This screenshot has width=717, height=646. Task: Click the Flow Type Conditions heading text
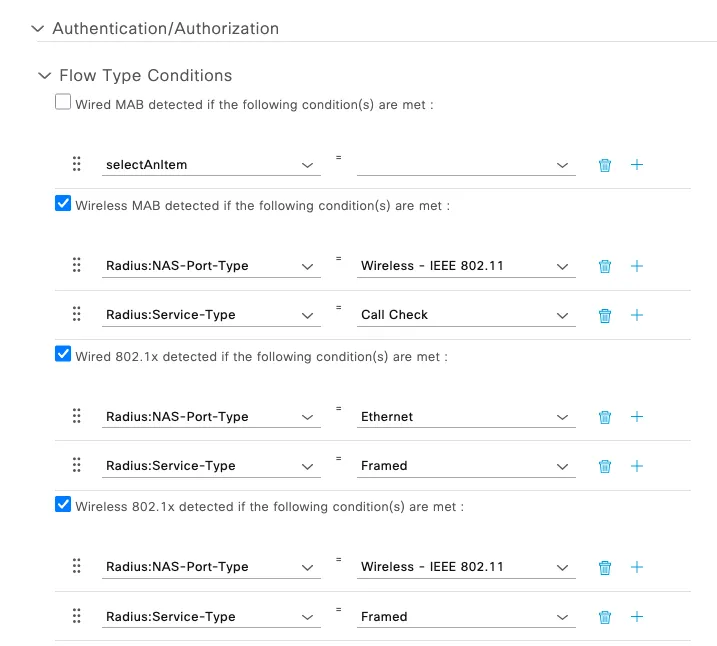[x=146, y=76]
